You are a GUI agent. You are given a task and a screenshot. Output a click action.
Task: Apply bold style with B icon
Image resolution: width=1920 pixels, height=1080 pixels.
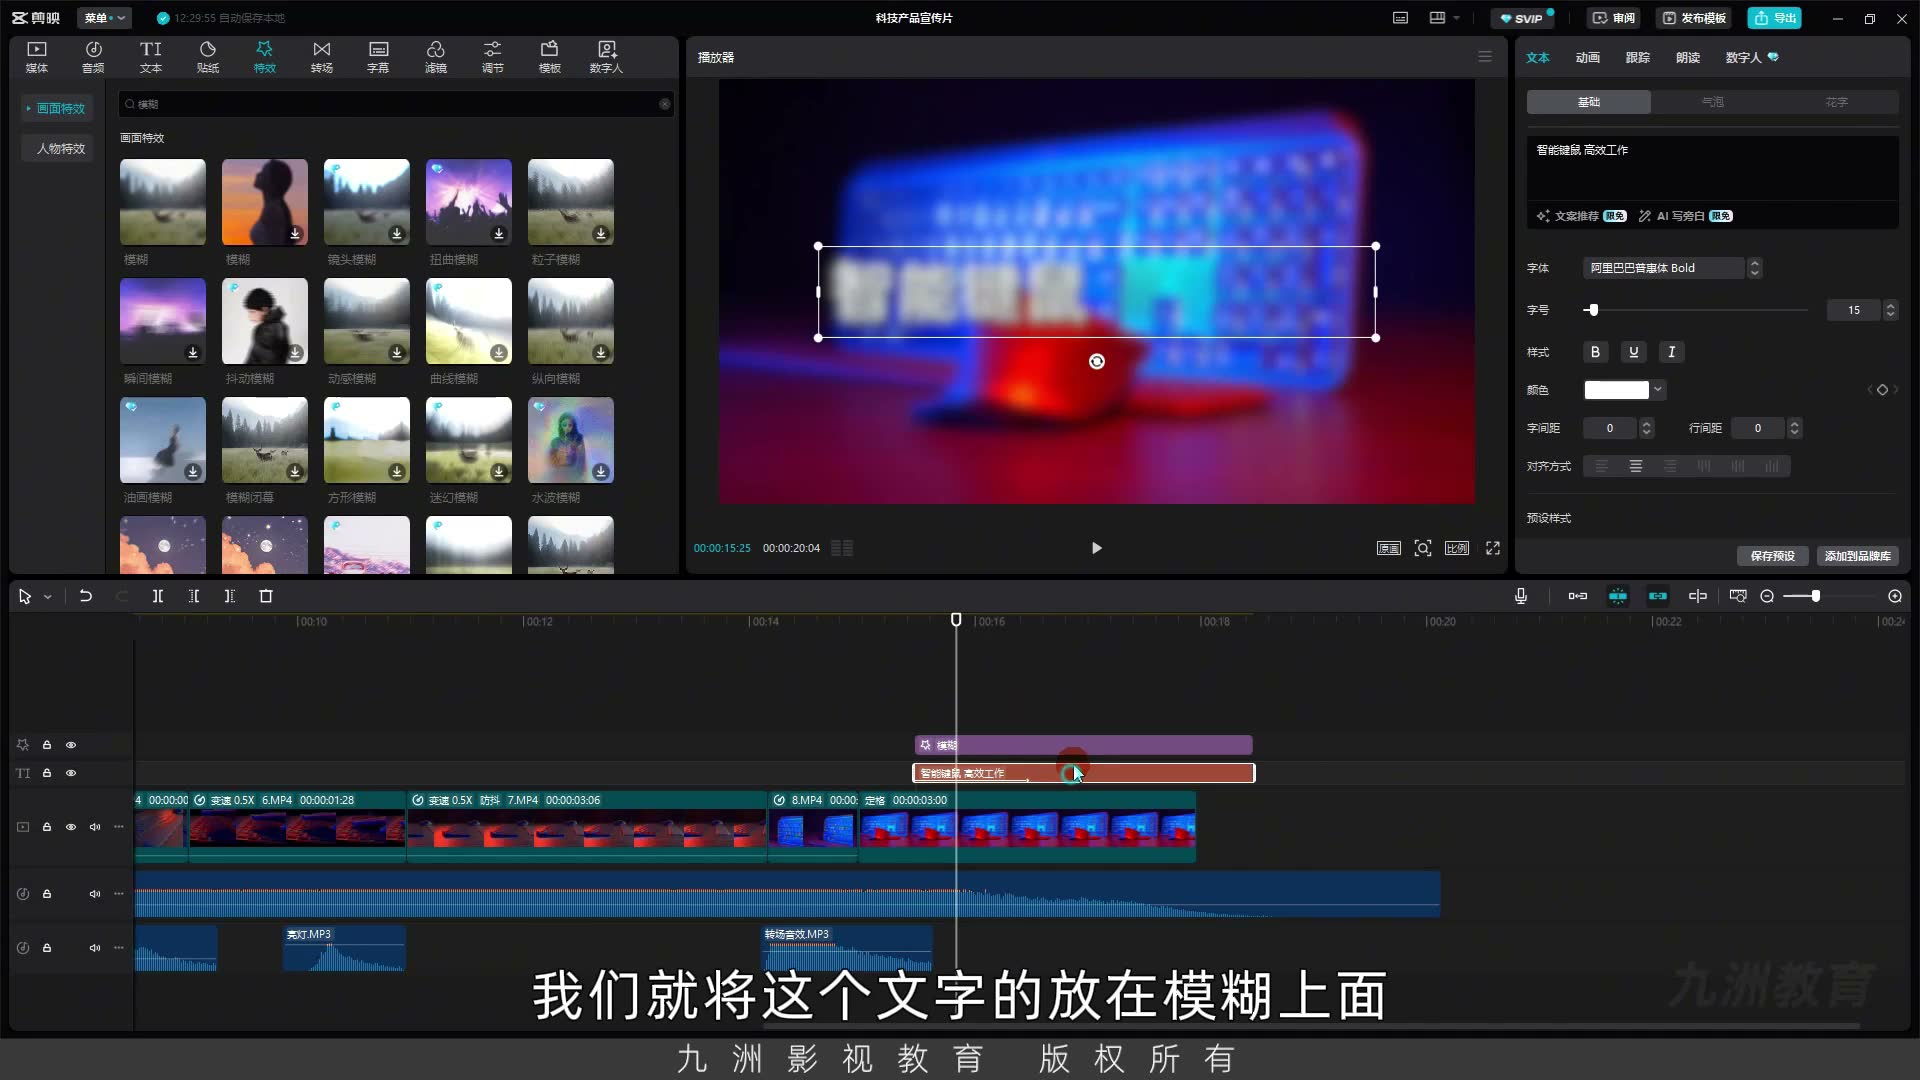click(1595, 352)
